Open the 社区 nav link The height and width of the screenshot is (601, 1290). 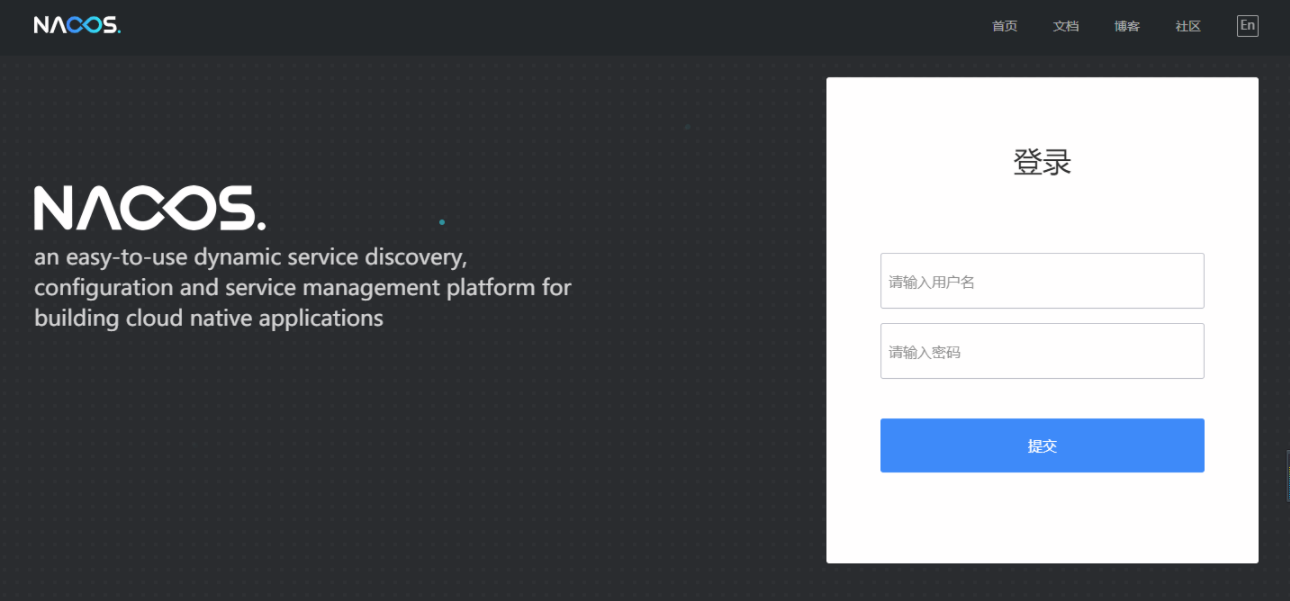(1188, 26)
